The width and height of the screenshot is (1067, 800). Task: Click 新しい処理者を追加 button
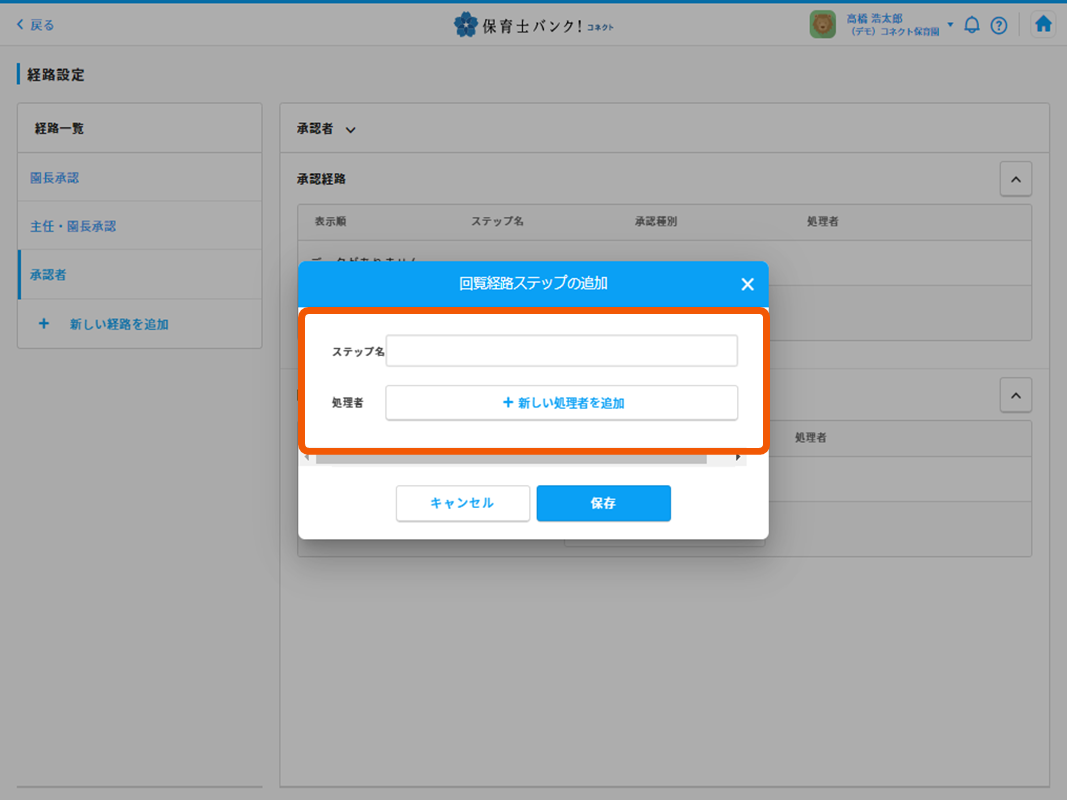(x=561, y=403)
